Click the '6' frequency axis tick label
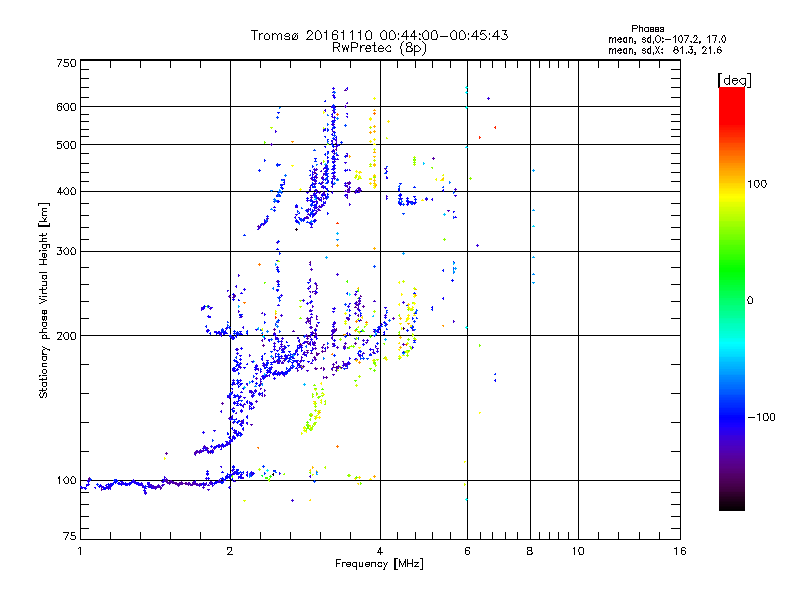The image size is (800, 600). (x=467, y=551)
